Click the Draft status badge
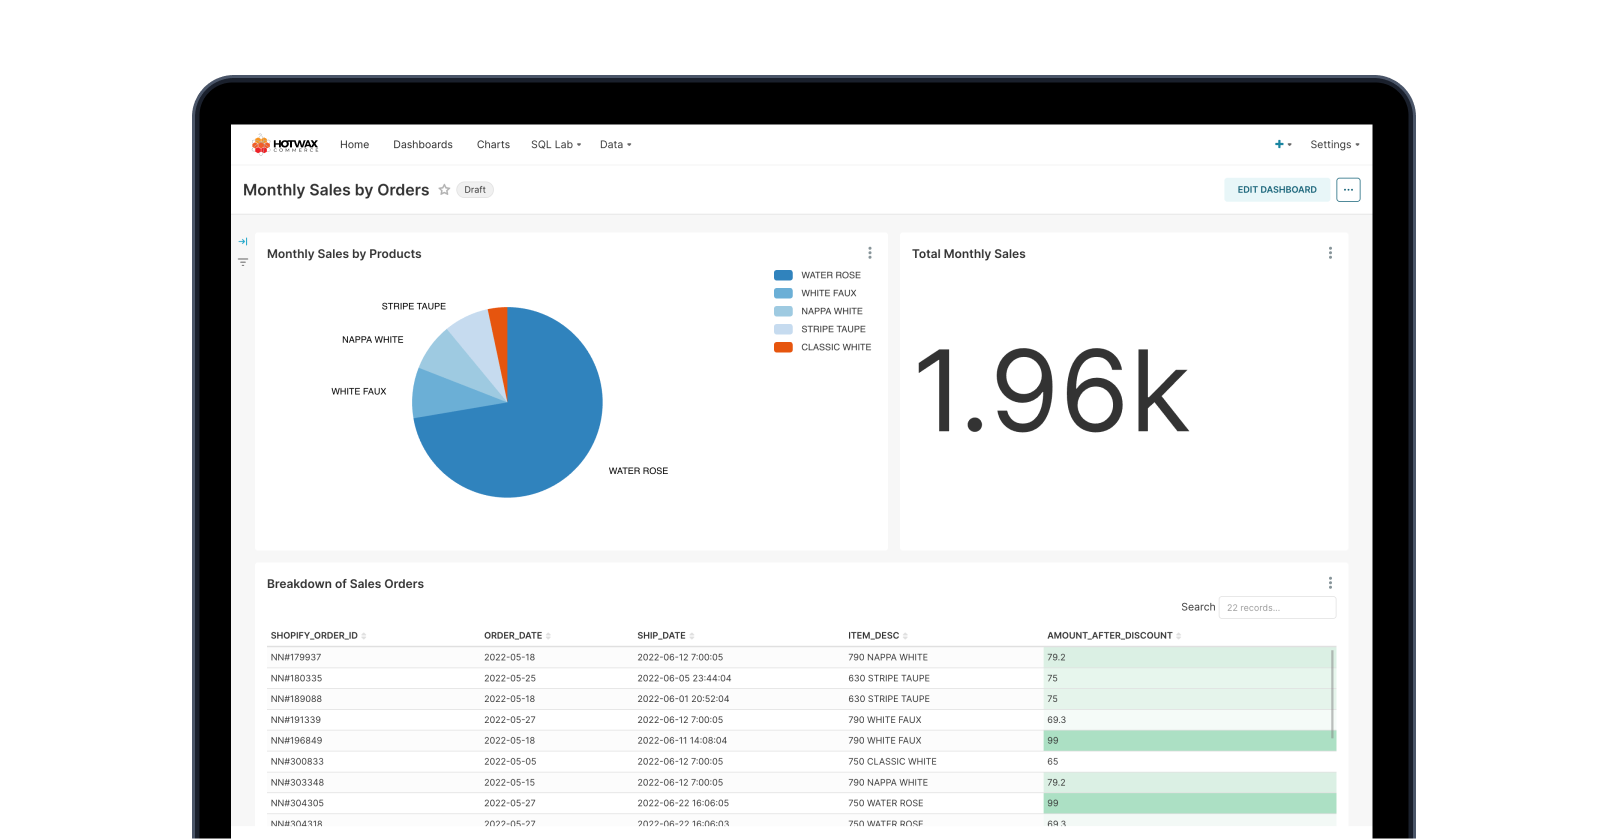This screenshot has height=839, width=1602. [x=475, y=190]
